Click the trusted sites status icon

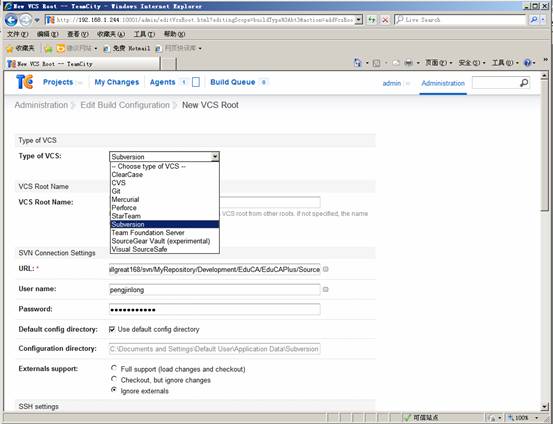[x=408, y=418]
